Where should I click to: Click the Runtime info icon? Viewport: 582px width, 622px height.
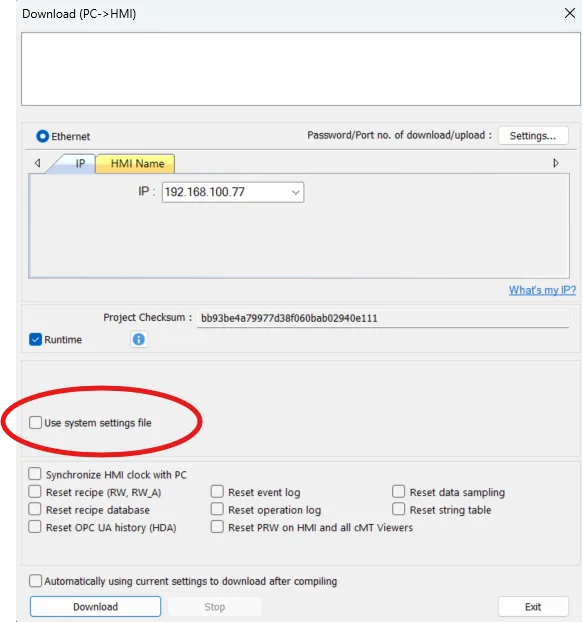(x=138, y=340)
